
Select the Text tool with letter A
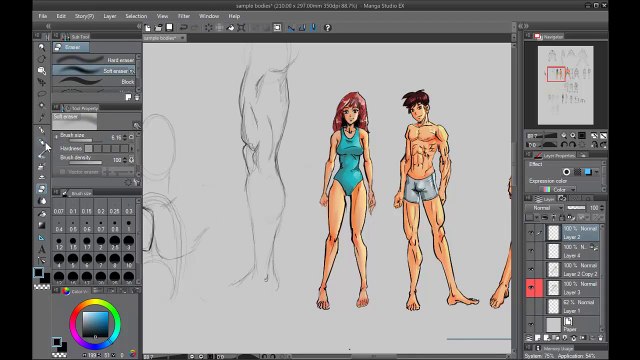[x=42, y=249]
